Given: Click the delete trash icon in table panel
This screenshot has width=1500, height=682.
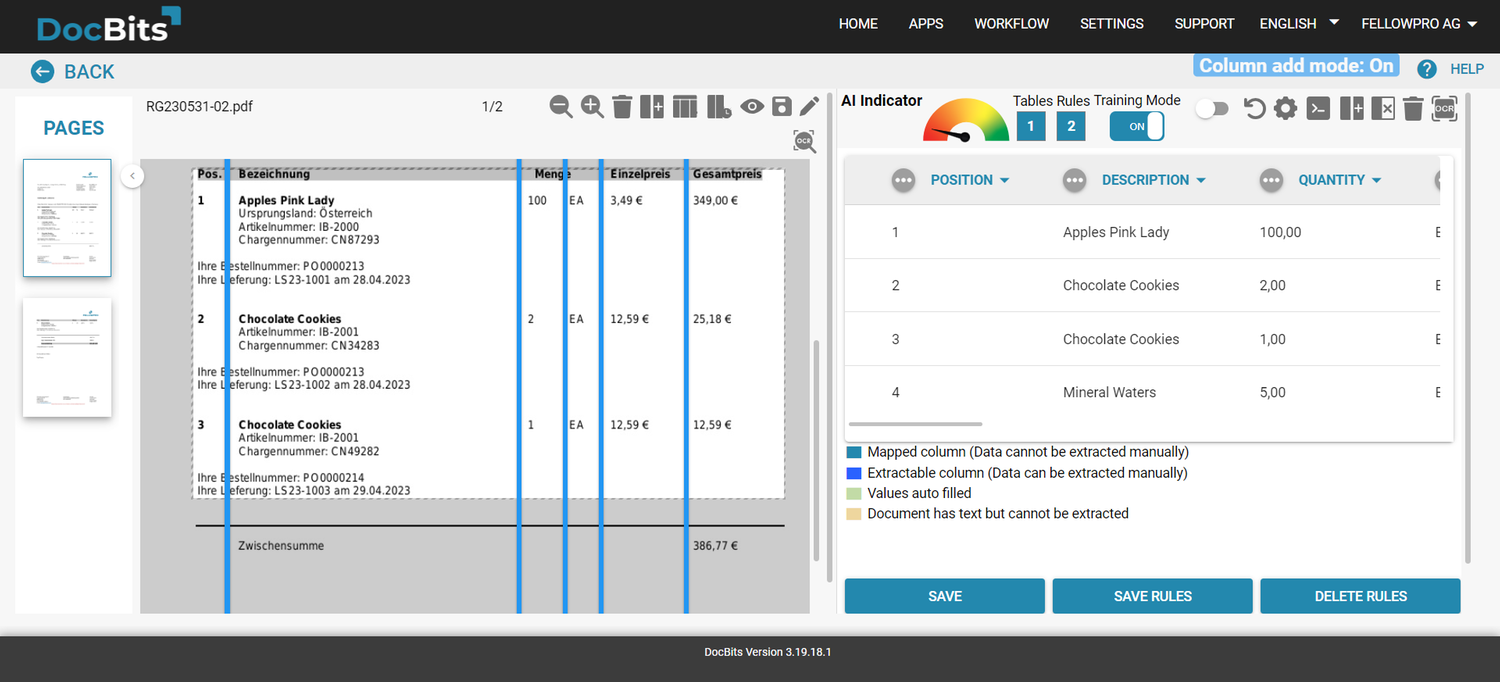Looking at the screenshot, I should point(1412,108).
